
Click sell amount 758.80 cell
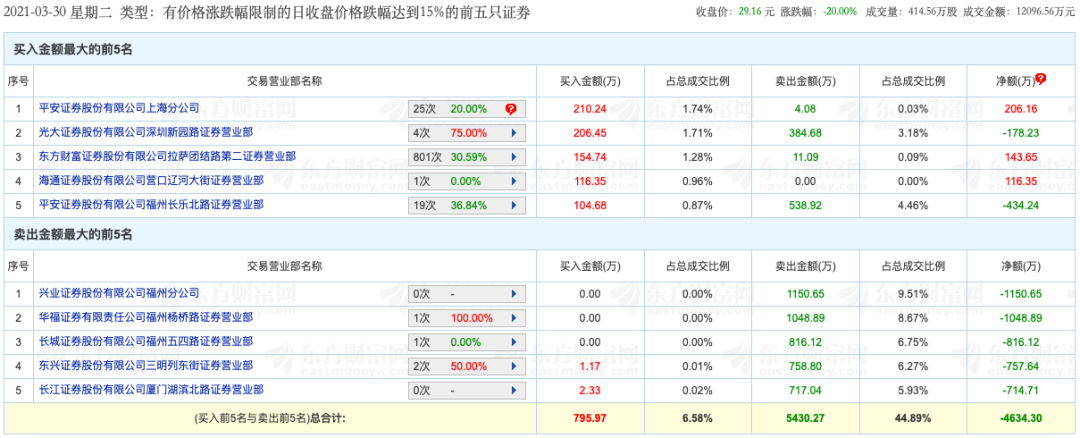coord(804,366)
